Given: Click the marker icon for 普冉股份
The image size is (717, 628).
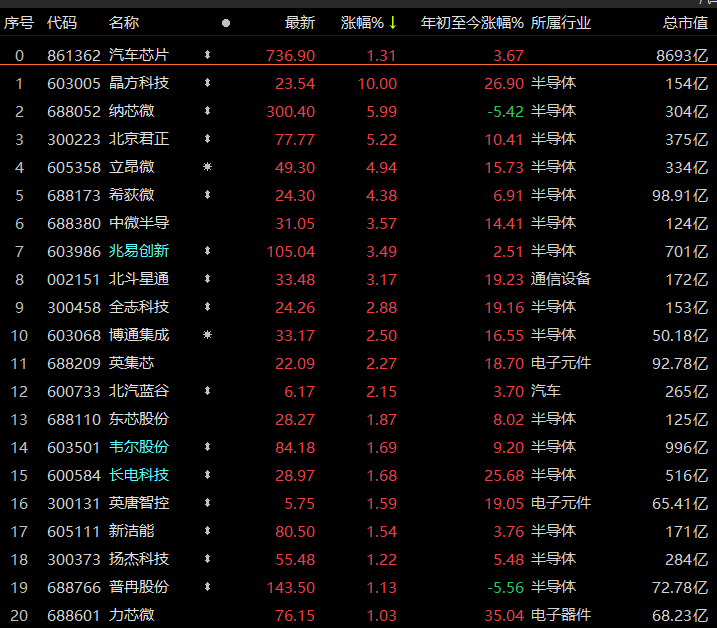Looking at the screenshot, I should (207, 586).
